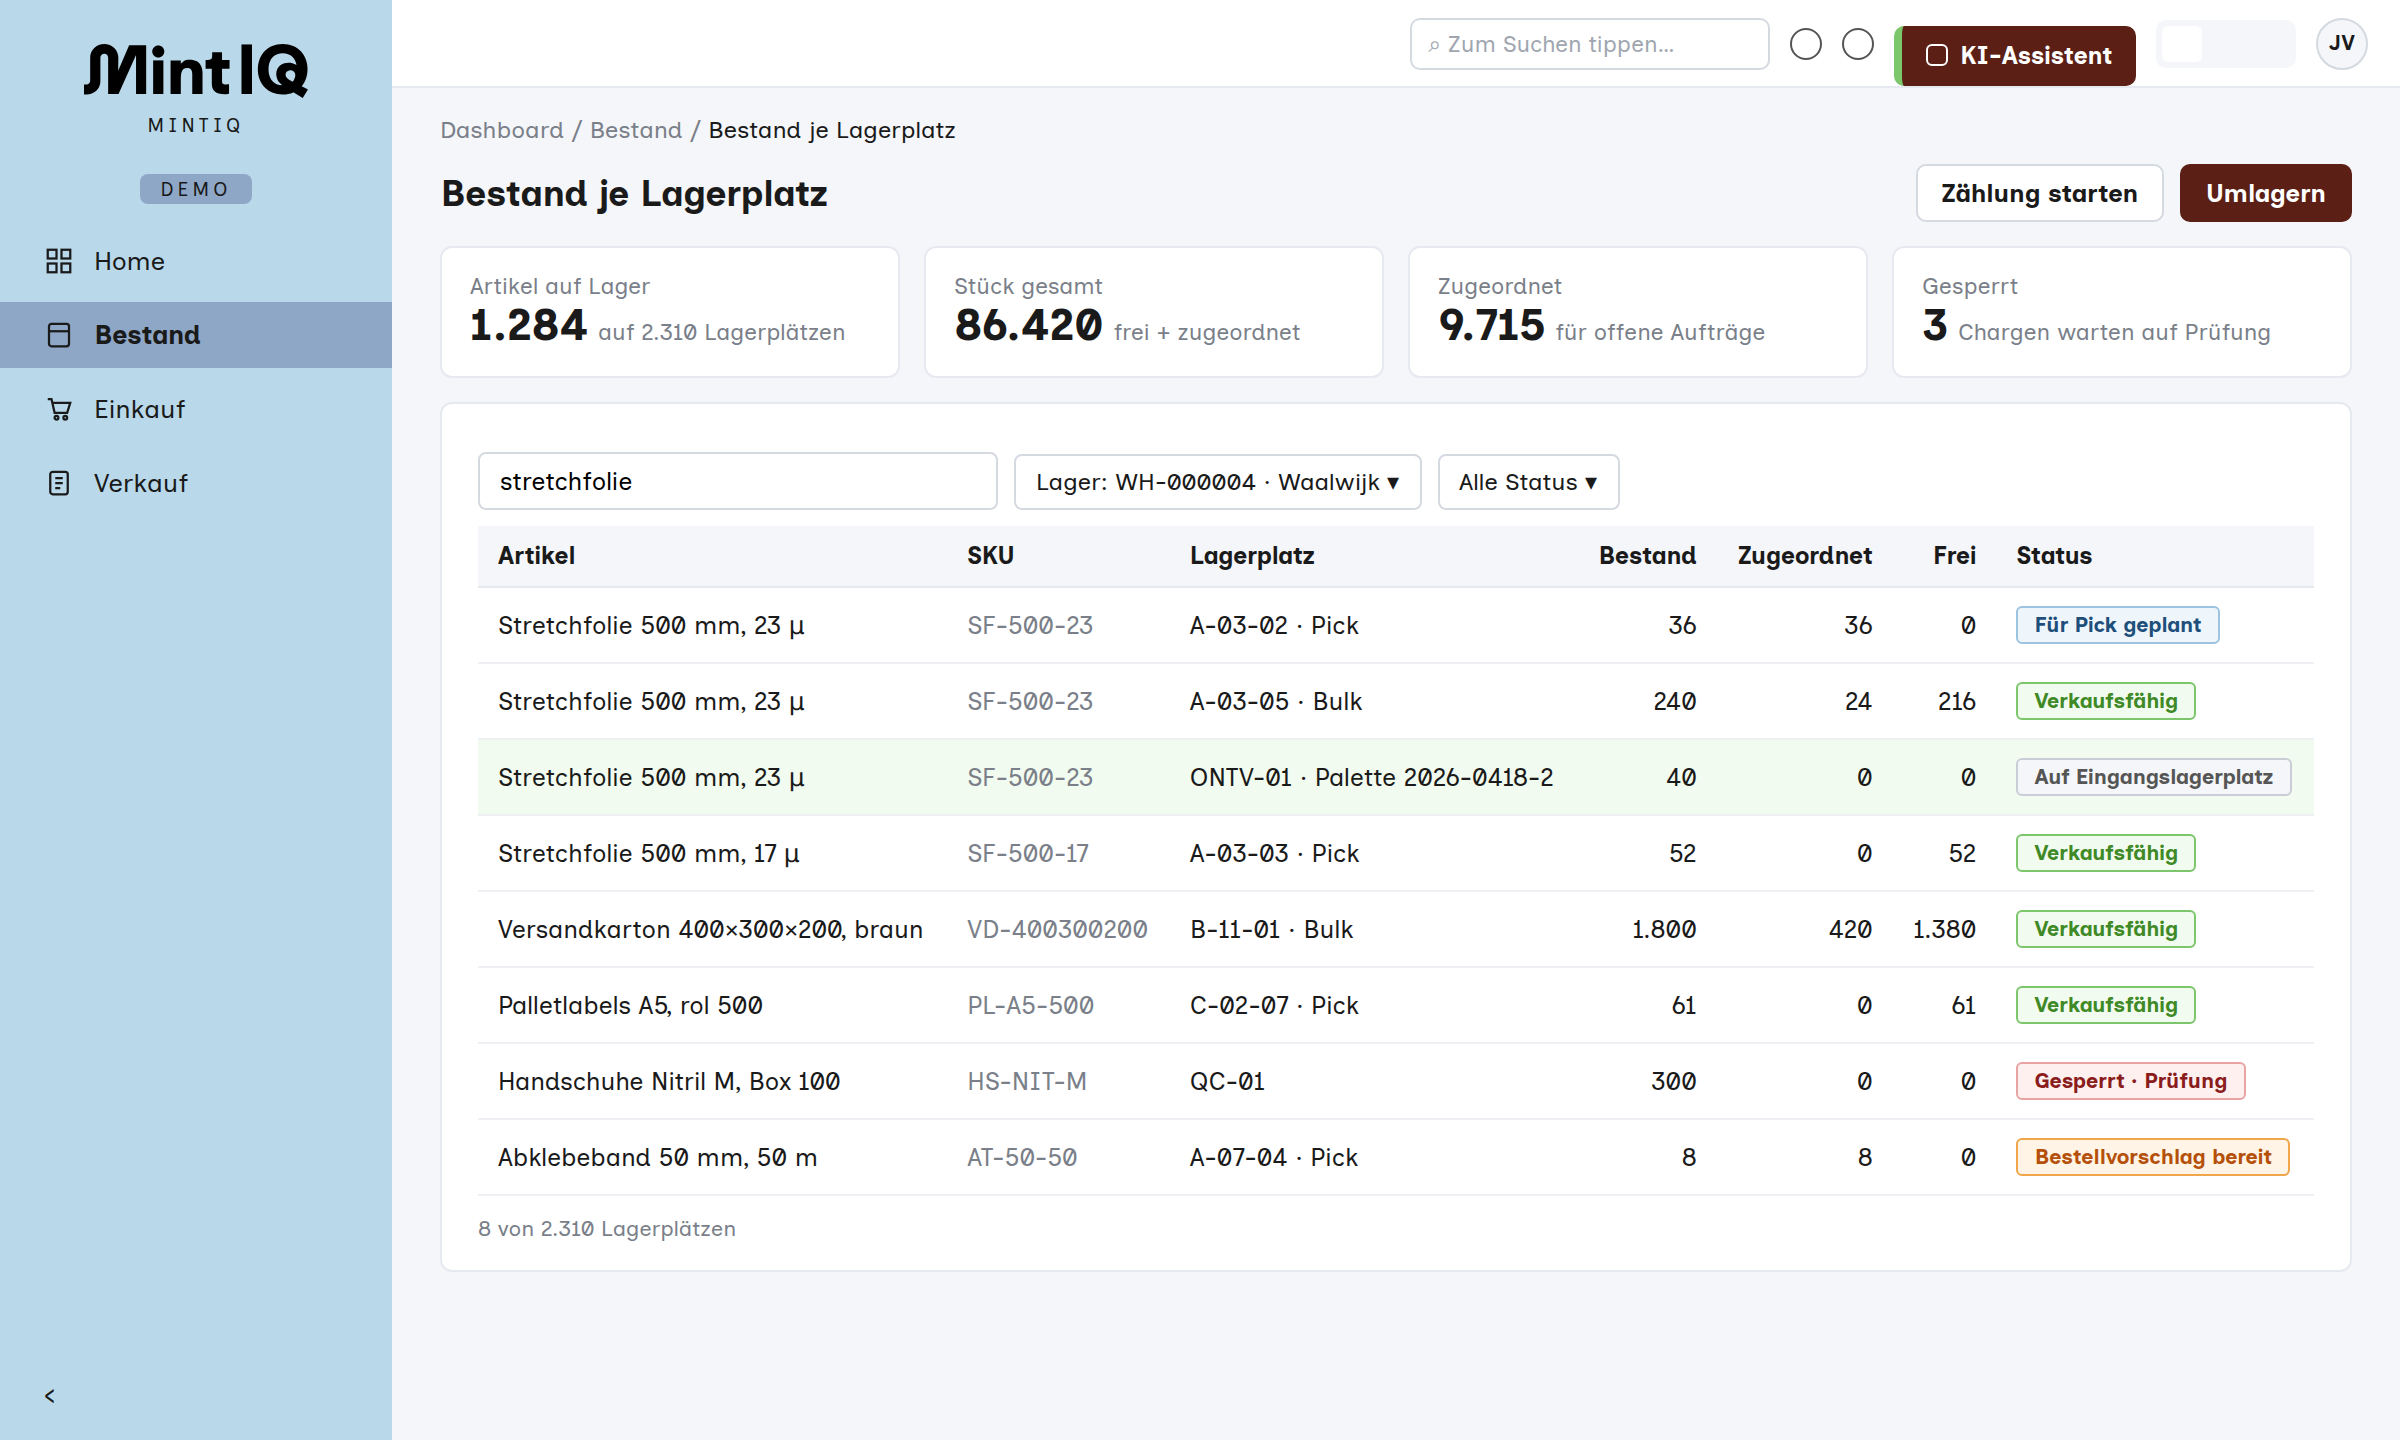2400x1440 pixels.
Task: Click the Auf Eingangslagerplatz status badge
Action: (x=2154, y=777)
